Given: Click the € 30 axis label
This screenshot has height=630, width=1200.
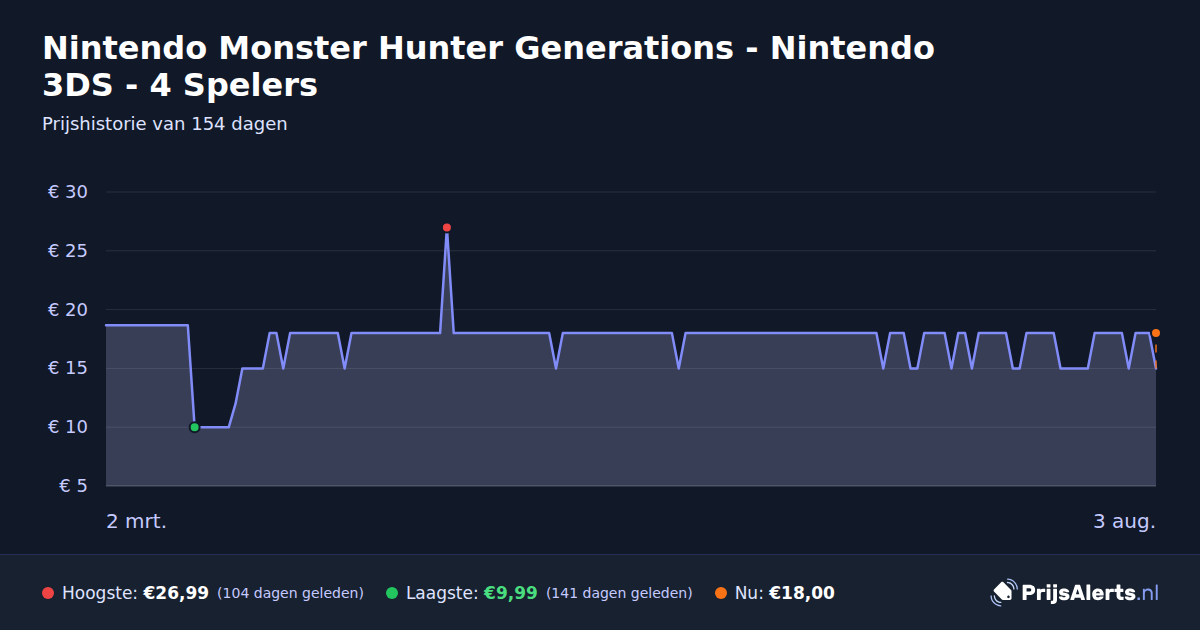Looking at the screenshot, I should coord(68,192).
